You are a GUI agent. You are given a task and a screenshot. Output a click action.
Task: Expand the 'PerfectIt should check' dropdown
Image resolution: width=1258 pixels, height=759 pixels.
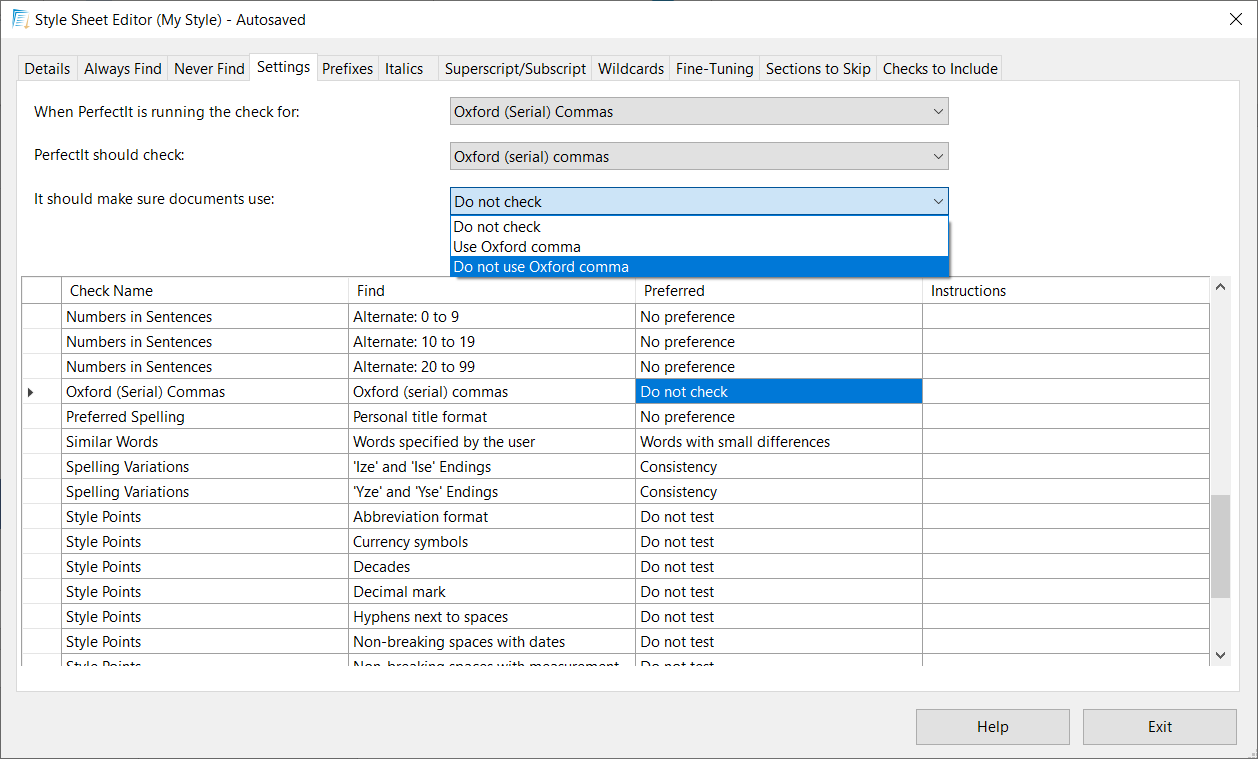coord(698,157)
